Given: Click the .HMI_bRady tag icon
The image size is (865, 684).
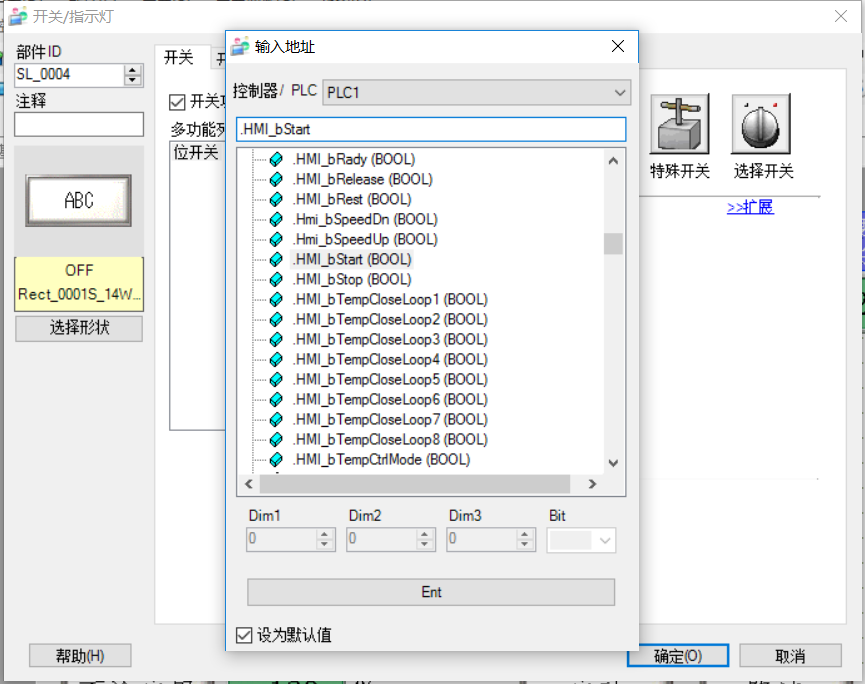Looking at the screenshot, I should [x=277, y=159].
